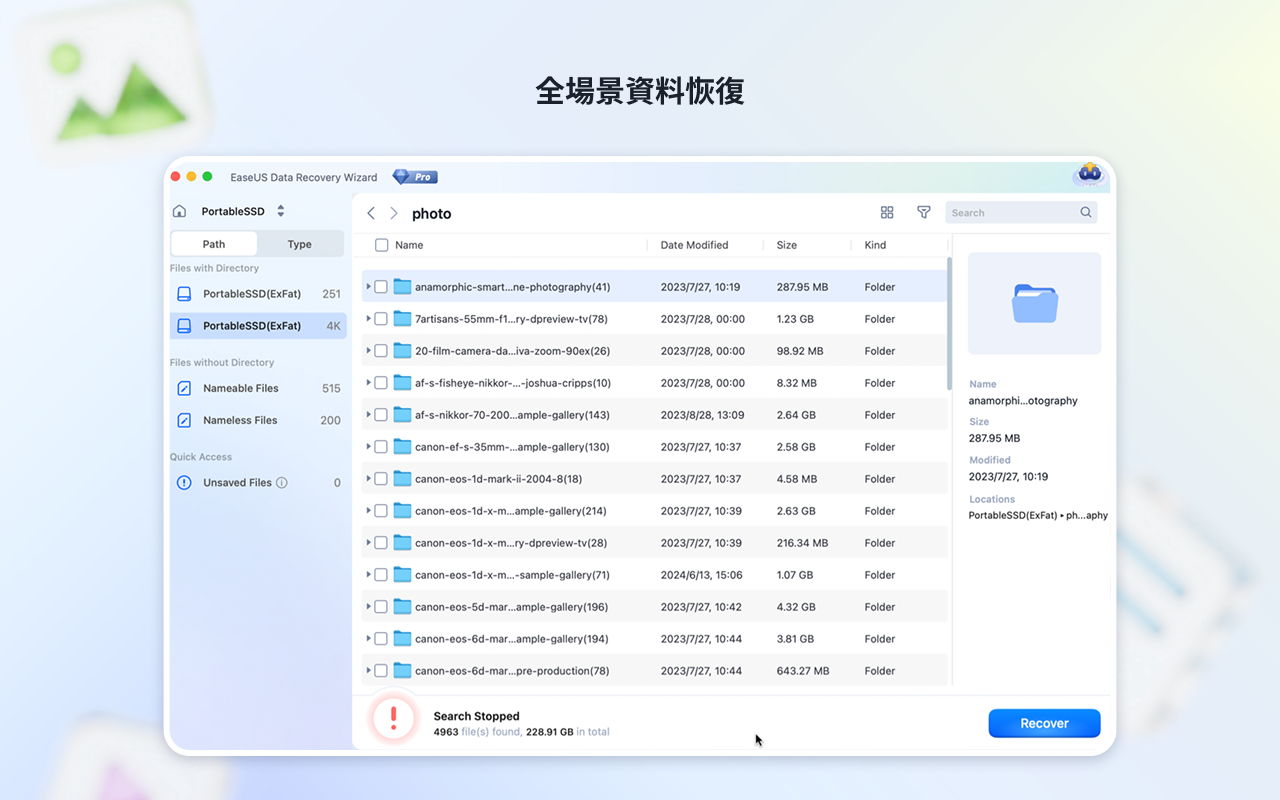Select PortableSSD(ExFat) with 4K files
The width and height of the screenshot is (1280, 800).
tap(258, 326)
